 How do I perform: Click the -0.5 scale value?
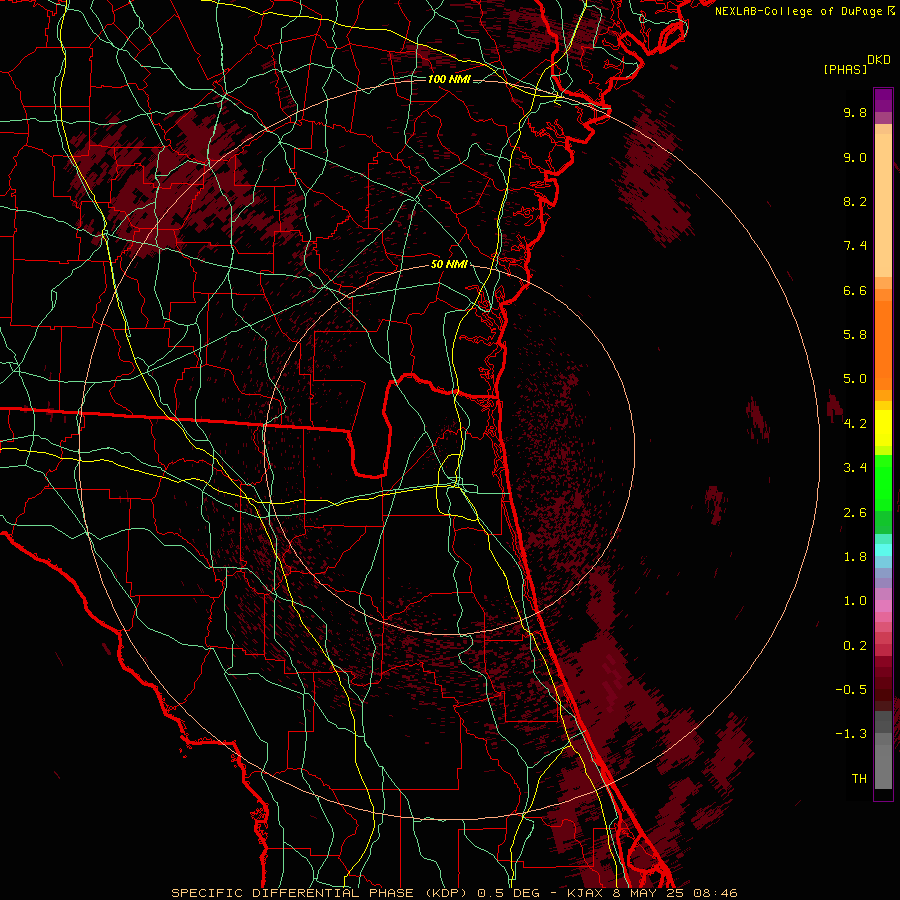[851, 690]
